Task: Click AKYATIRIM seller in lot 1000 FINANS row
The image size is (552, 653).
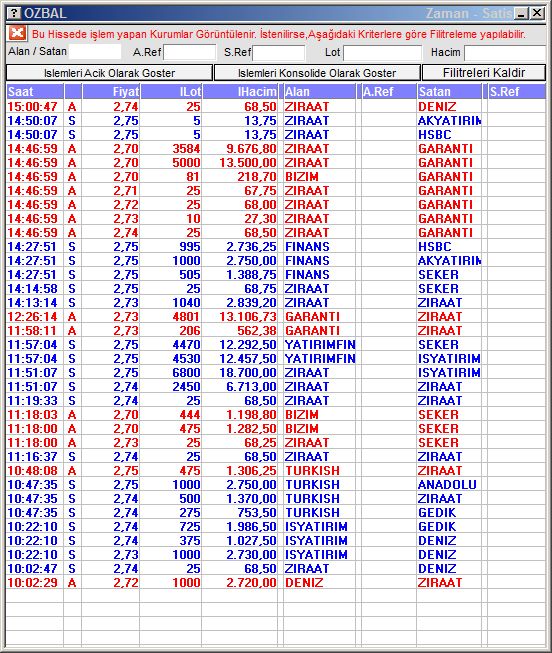Action: (450, 261)
